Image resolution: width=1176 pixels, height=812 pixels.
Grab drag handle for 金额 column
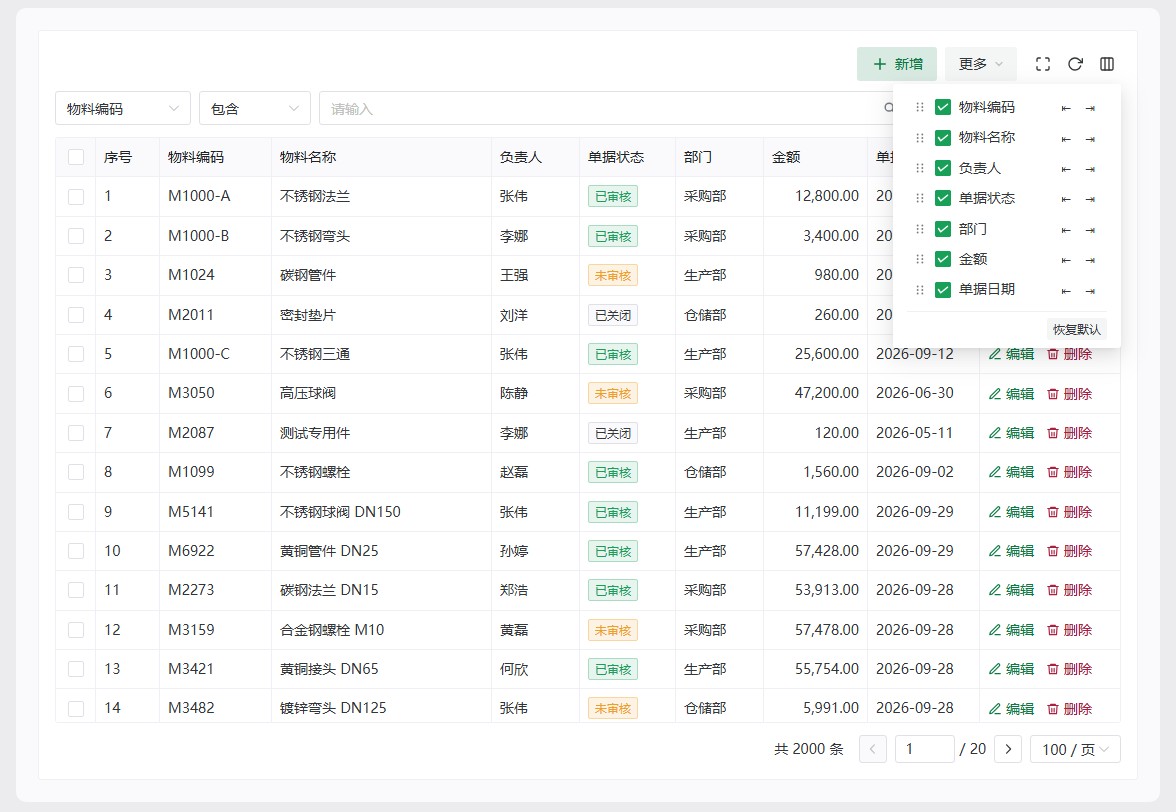coord(920,259)
